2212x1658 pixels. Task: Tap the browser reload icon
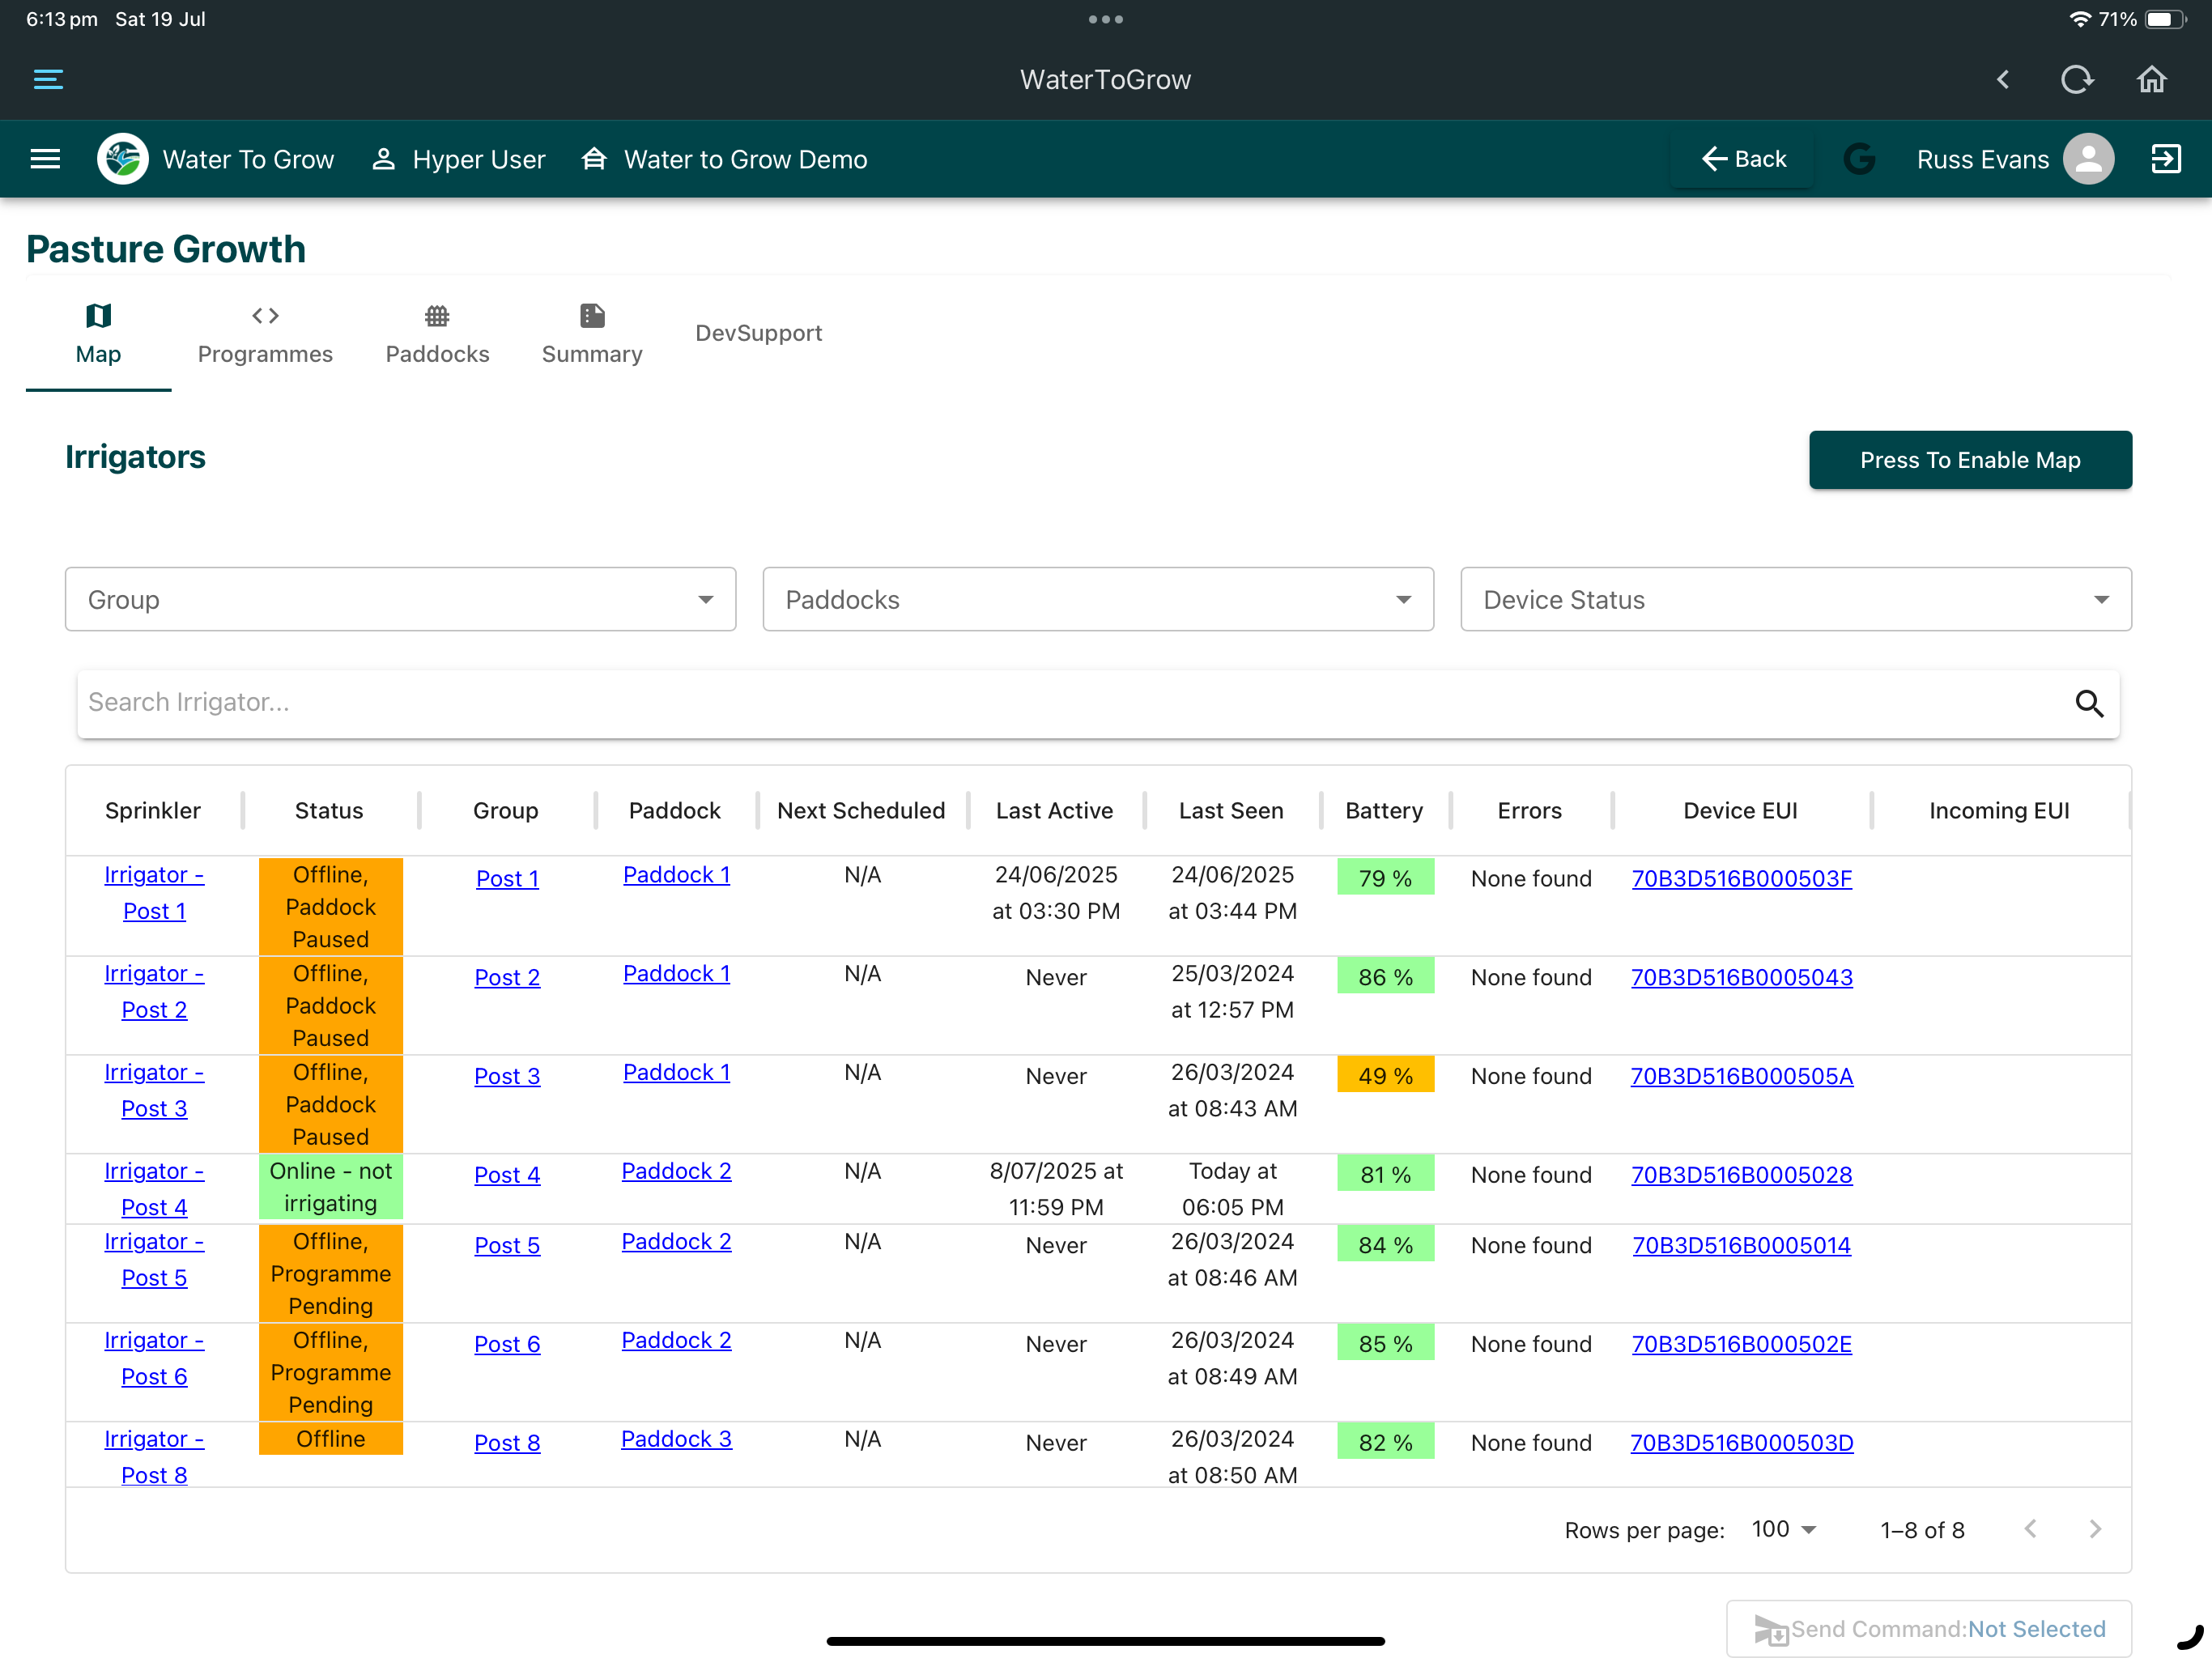tap(2077, 79)
